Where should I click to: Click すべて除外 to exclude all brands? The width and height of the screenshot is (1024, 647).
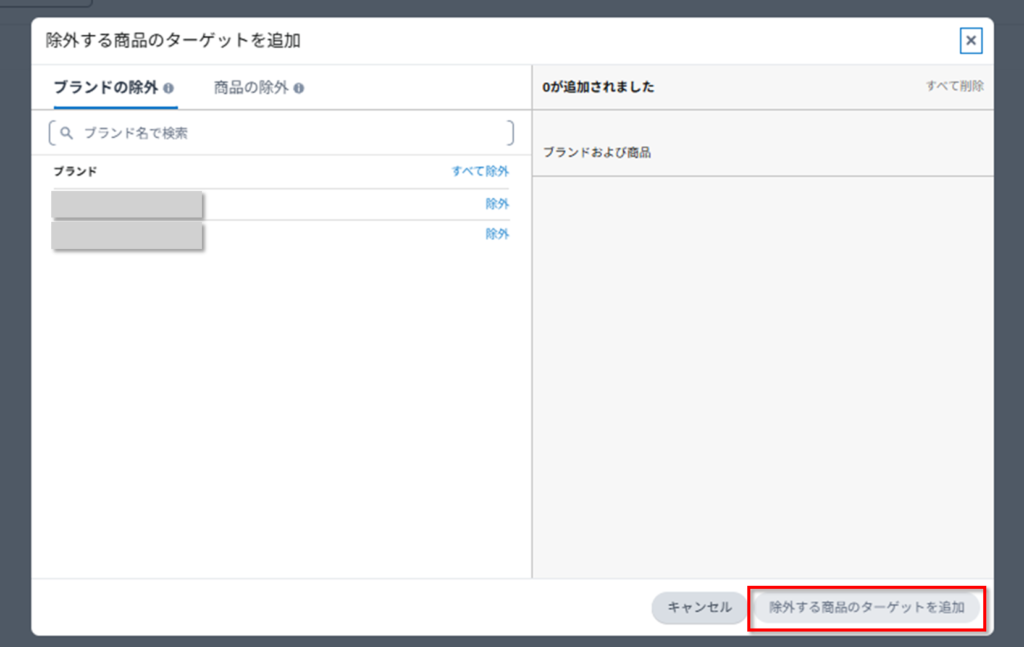click(480, 171)
